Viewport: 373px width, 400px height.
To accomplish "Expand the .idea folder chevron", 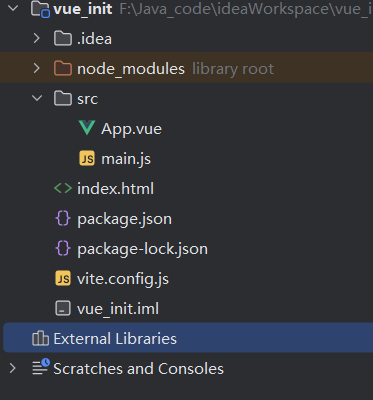I will 37,38.
